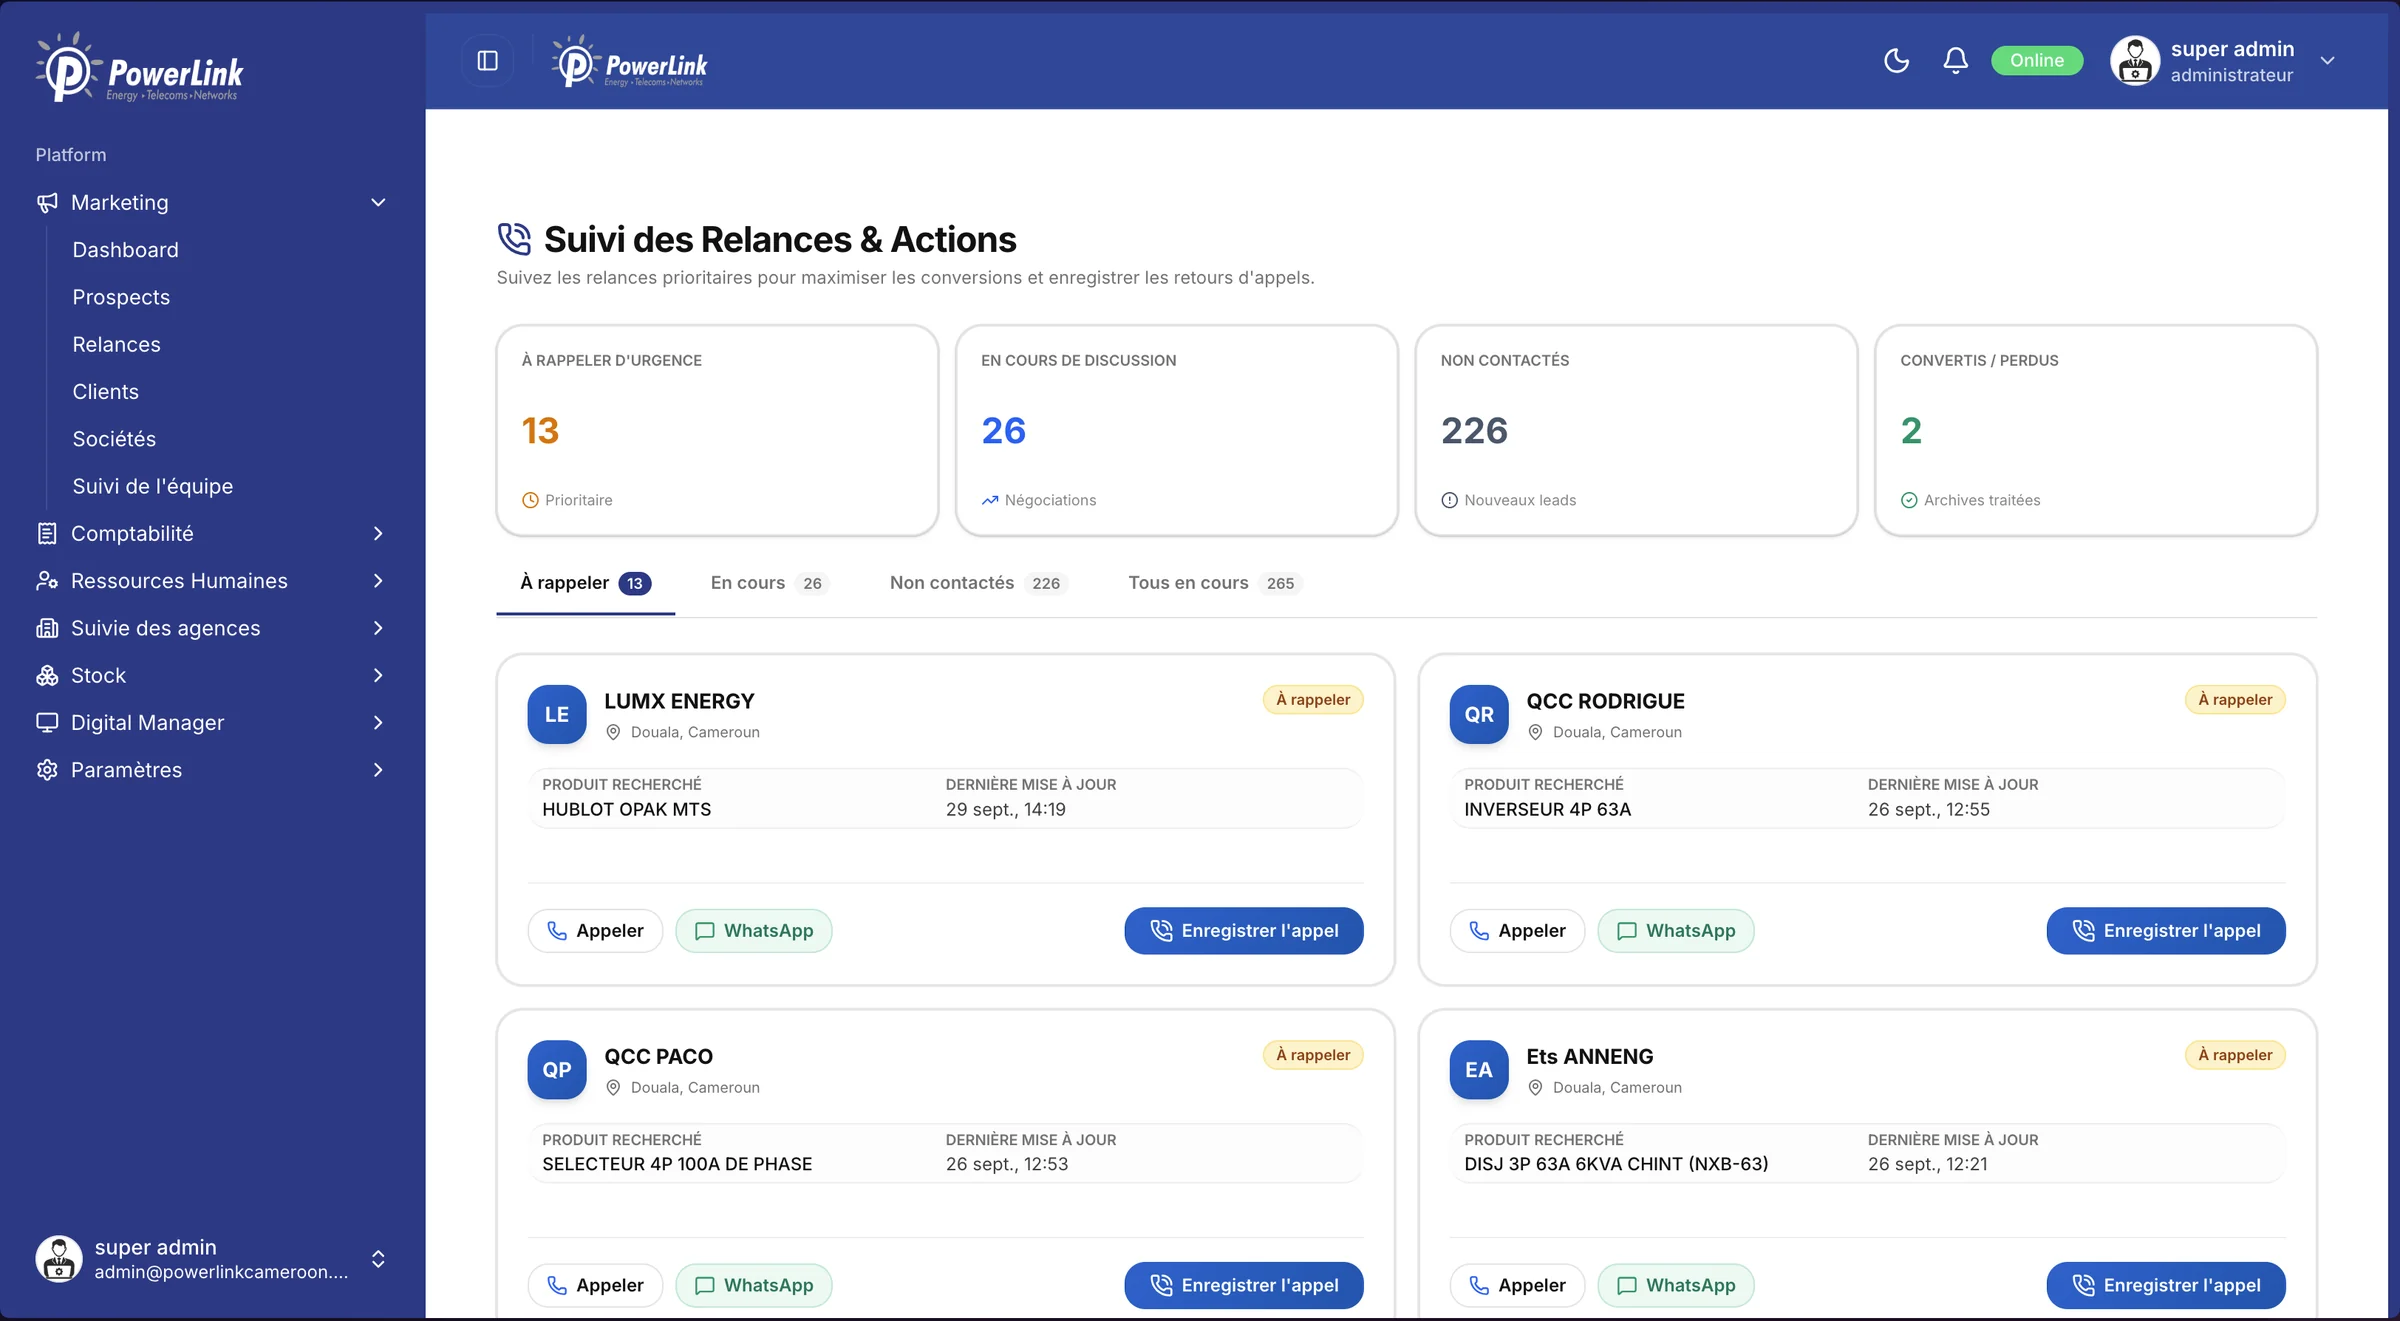Select the À rappeler tab
Screen dimensions: 2400x1321
pyautogui.click(x=586, y=583)
